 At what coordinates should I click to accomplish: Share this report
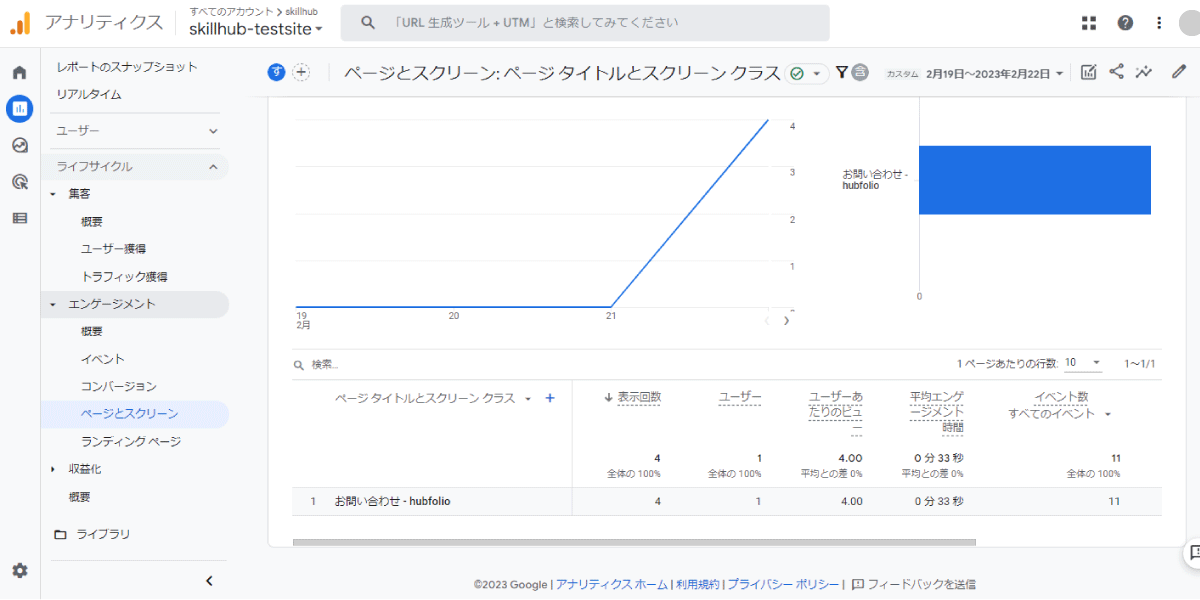[1117, 72]
